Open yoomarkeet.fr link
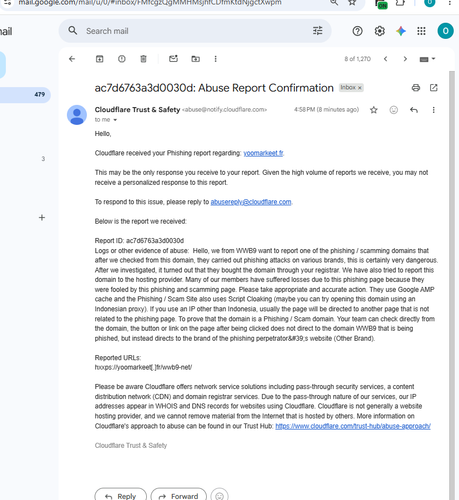This screenshot has width=459, height=500. [263, 153]
